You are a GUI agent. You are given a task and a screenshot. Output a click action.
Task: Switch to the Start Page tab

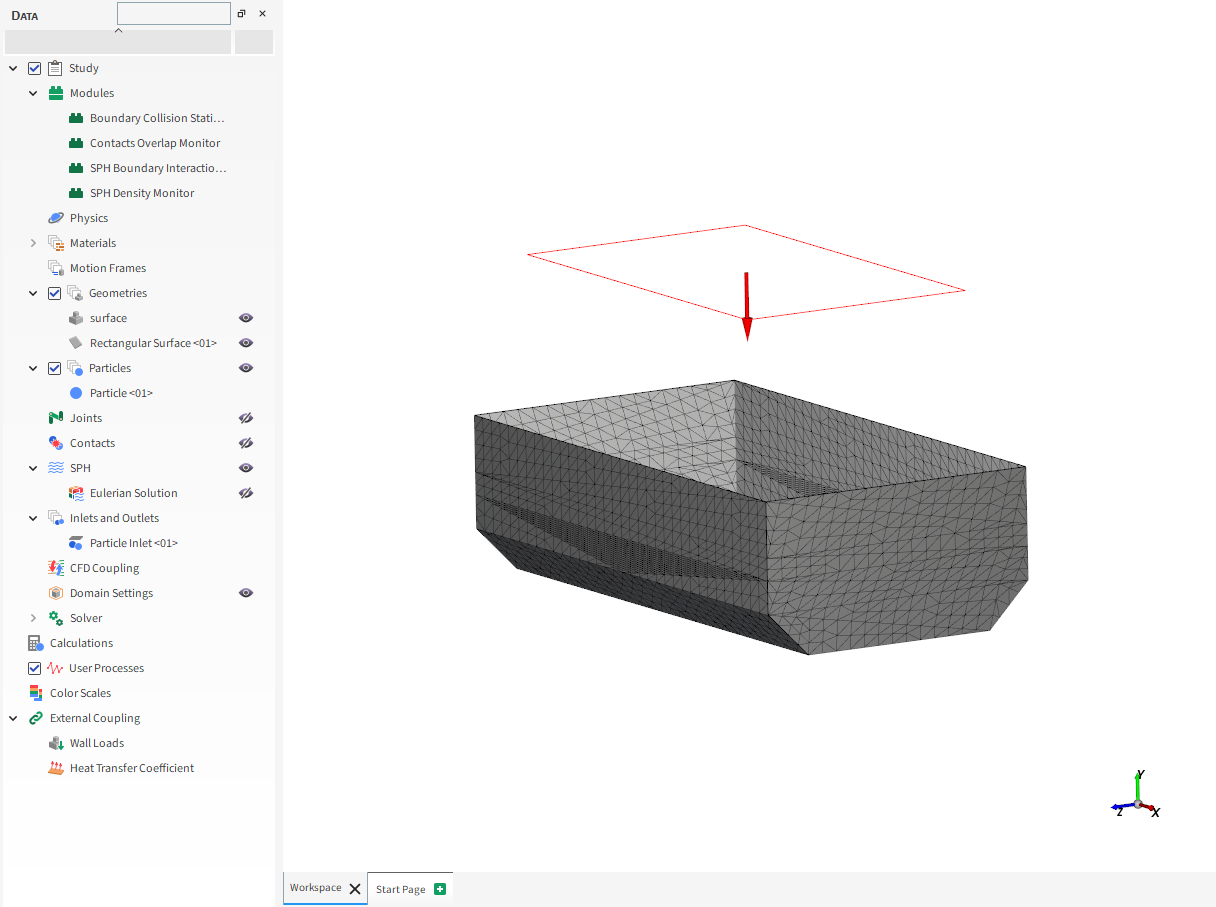[x=401, y=889]
